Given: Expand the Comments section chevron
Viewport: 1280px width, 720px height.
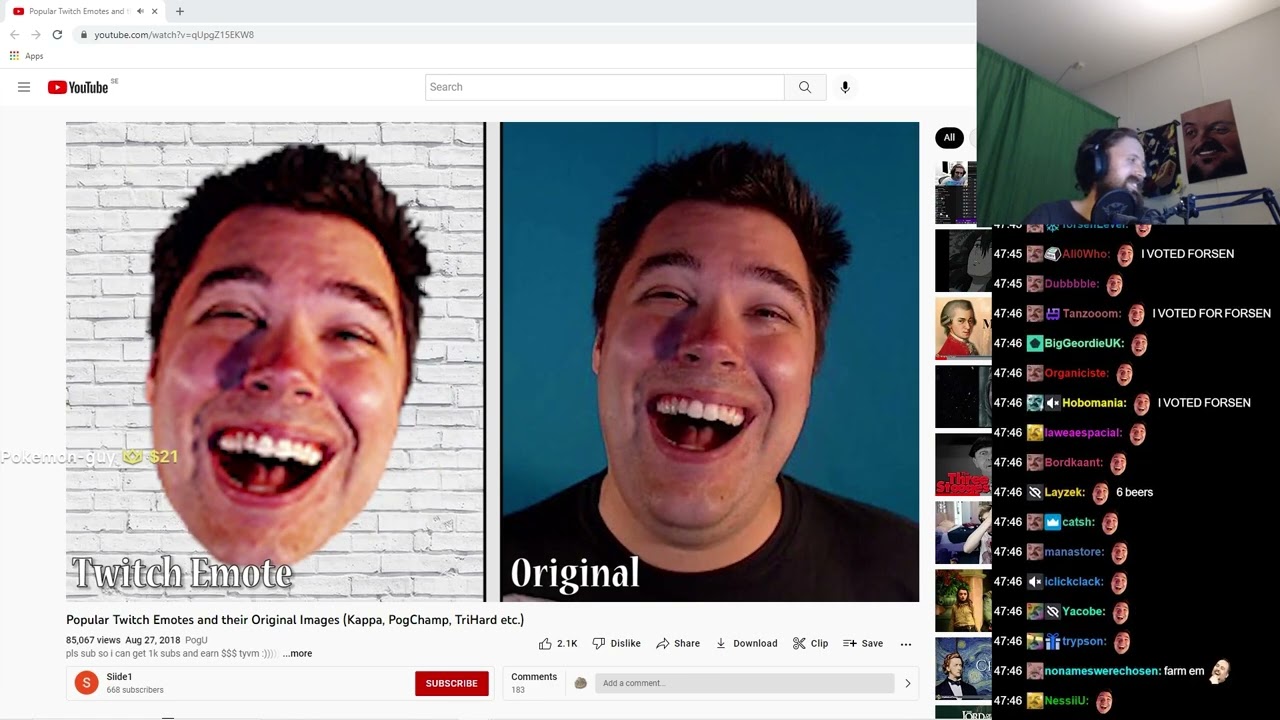Looking at the screenshot, I should coord(907,683).
